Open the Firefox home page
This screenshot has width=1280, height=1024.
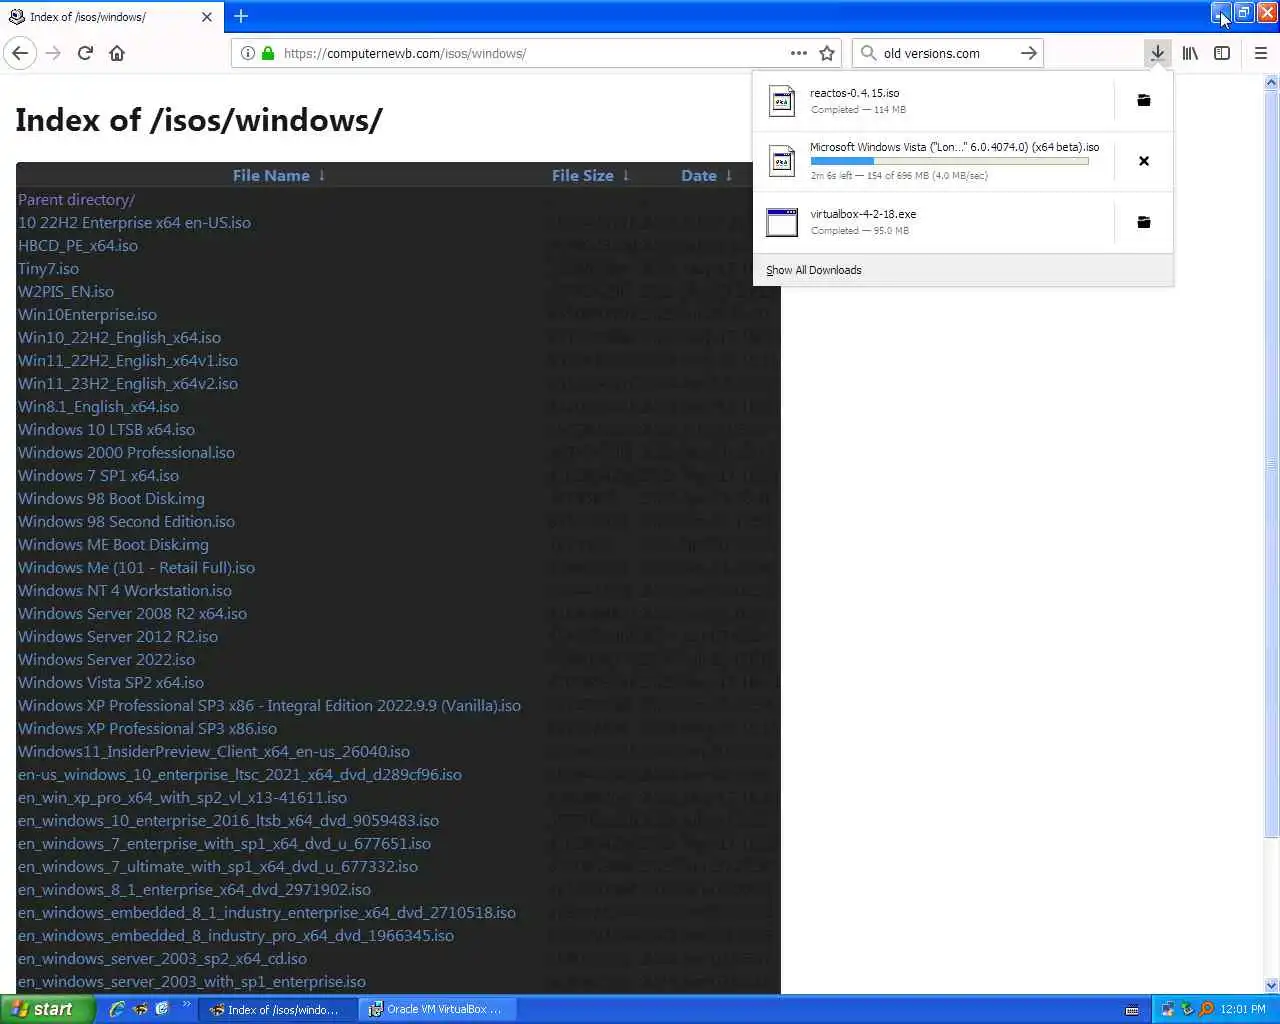[117, 53]
